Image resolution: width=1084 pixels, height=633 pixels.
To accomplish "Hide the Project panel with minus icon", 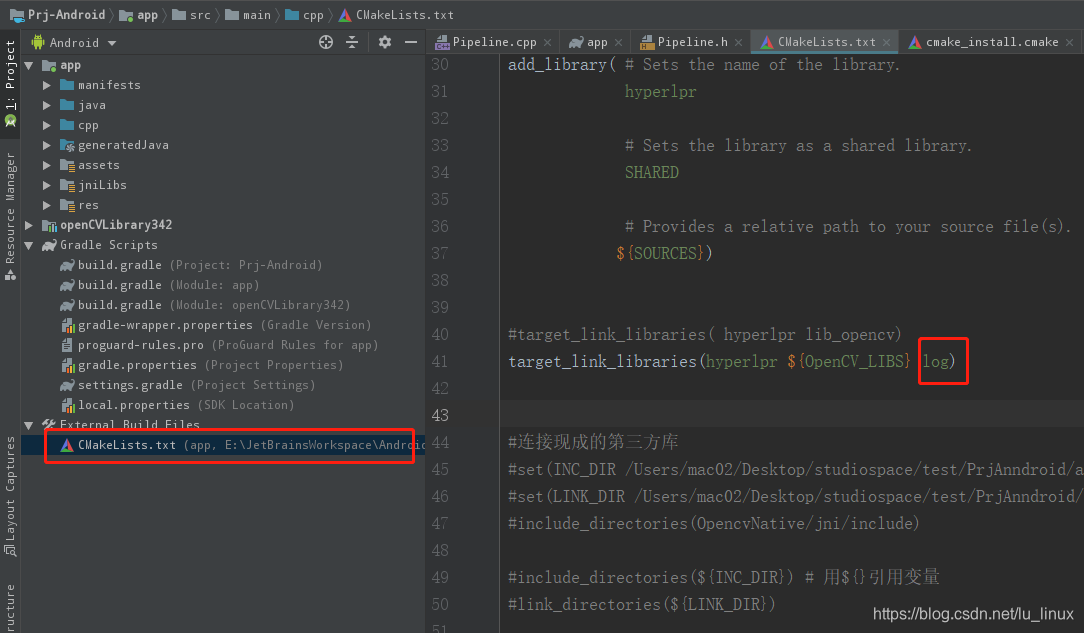I will click(411, 42).
